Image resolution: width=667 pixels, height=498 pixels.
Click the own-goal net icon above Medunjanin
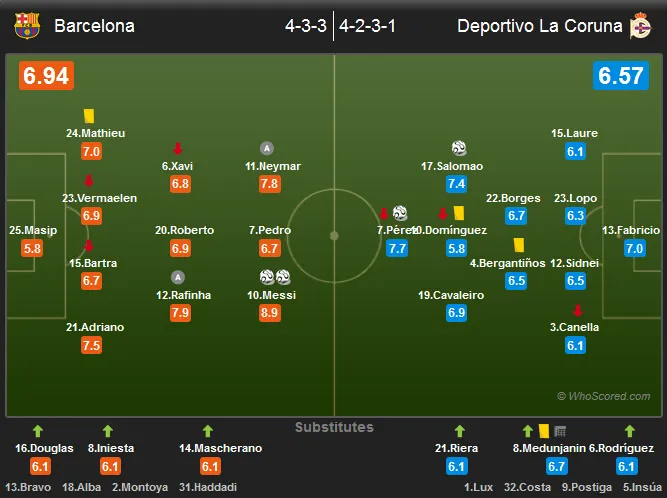[560, 432]
